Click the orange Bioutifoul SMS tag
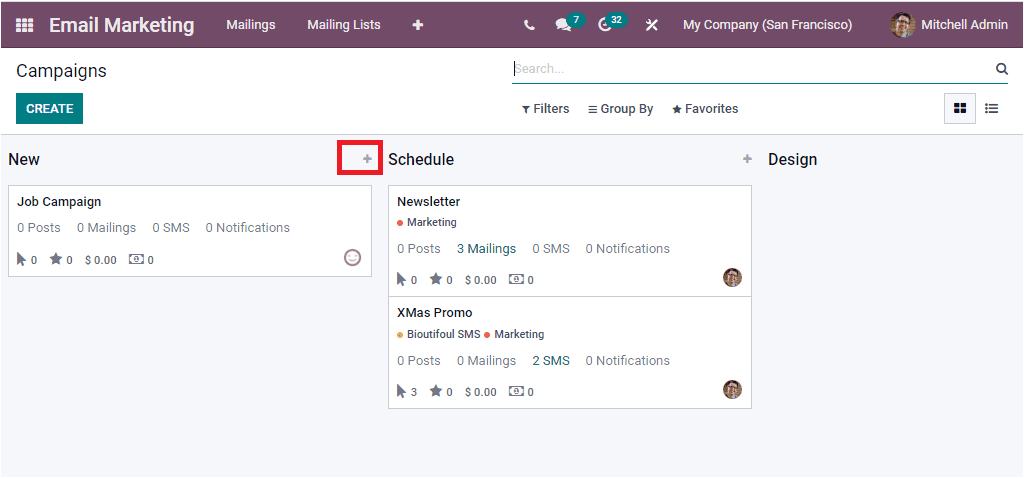The width and height of the screenshot is (1024, 478). (439, 334)
